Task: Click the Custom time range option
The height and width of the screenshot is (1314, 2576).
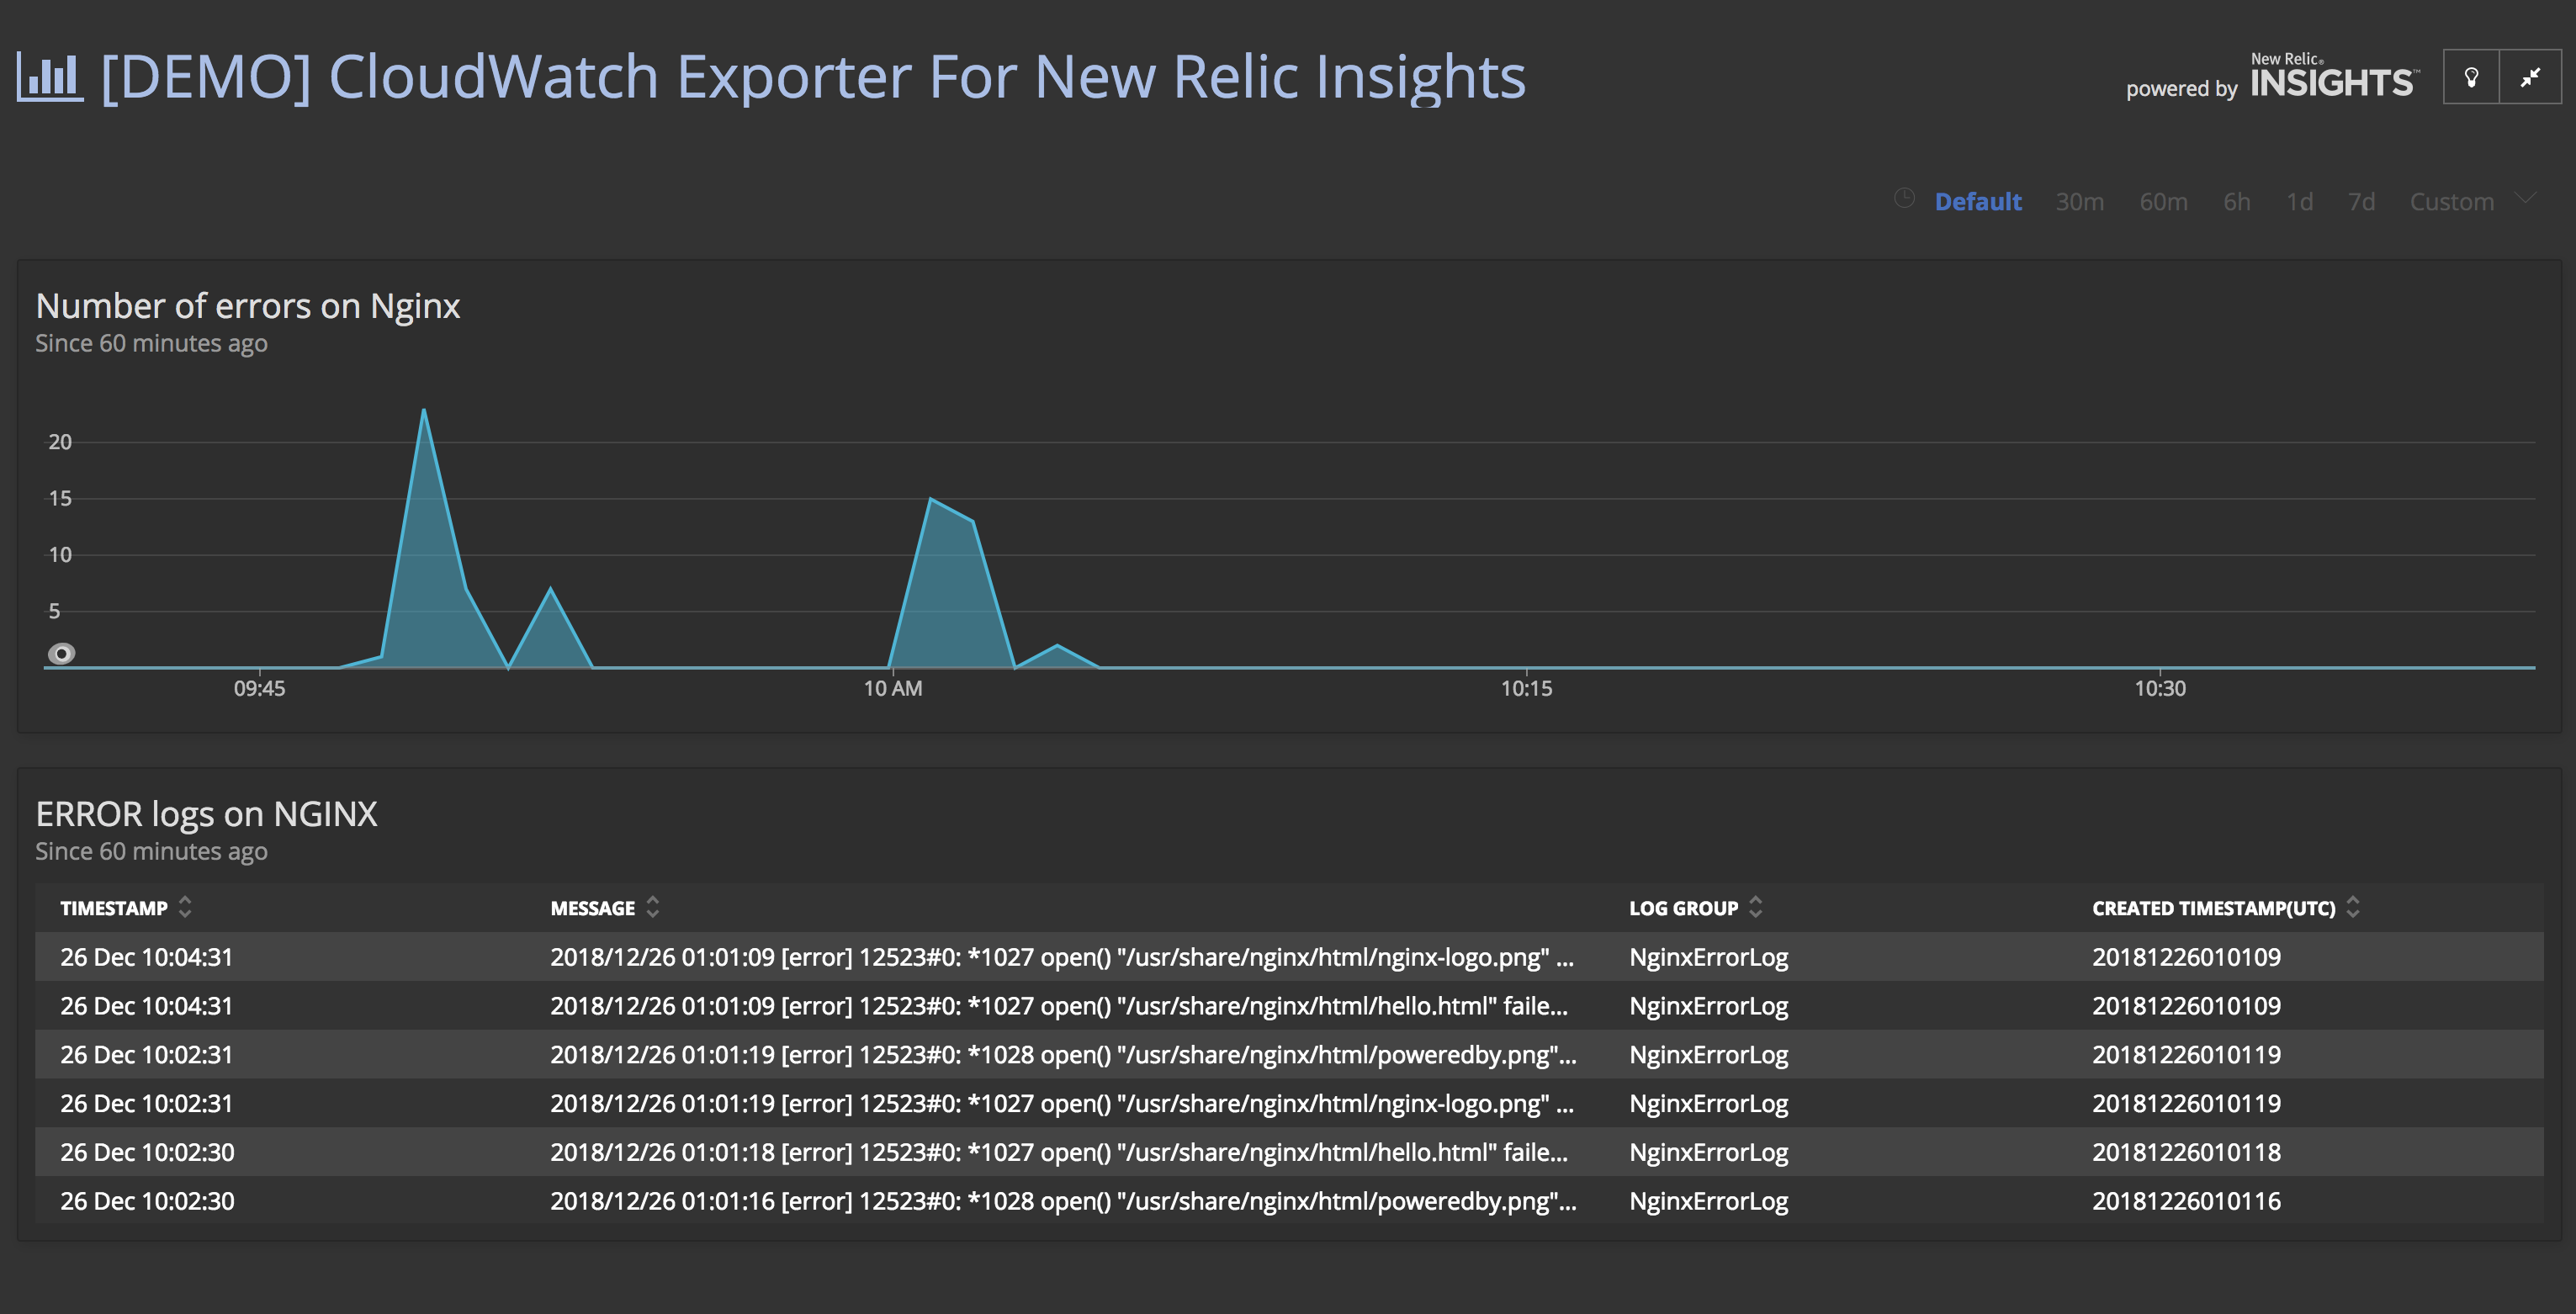Action: point(2452,201)
